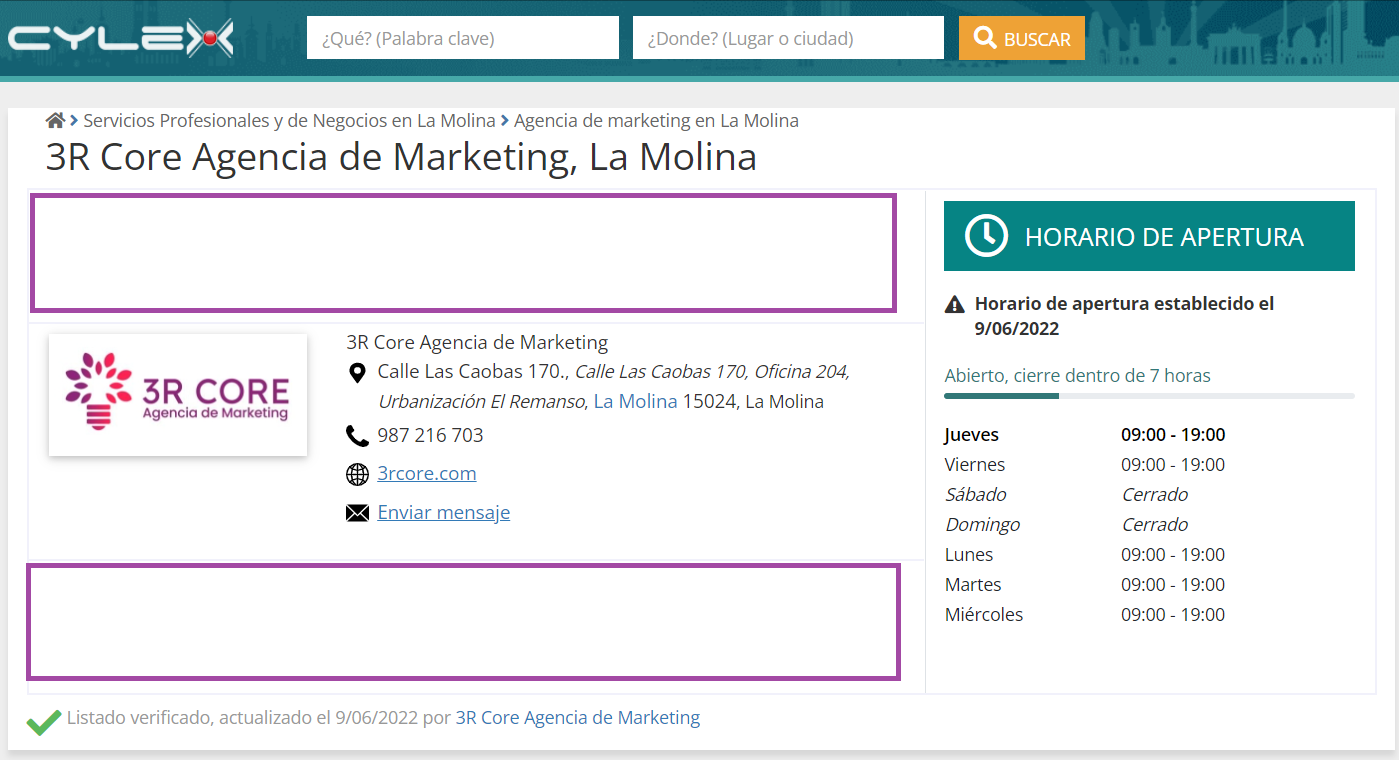Viewport: 1399px width, 760px height.
Task: Click the phone number 987 216 703
Action: [x=430, y=436]
